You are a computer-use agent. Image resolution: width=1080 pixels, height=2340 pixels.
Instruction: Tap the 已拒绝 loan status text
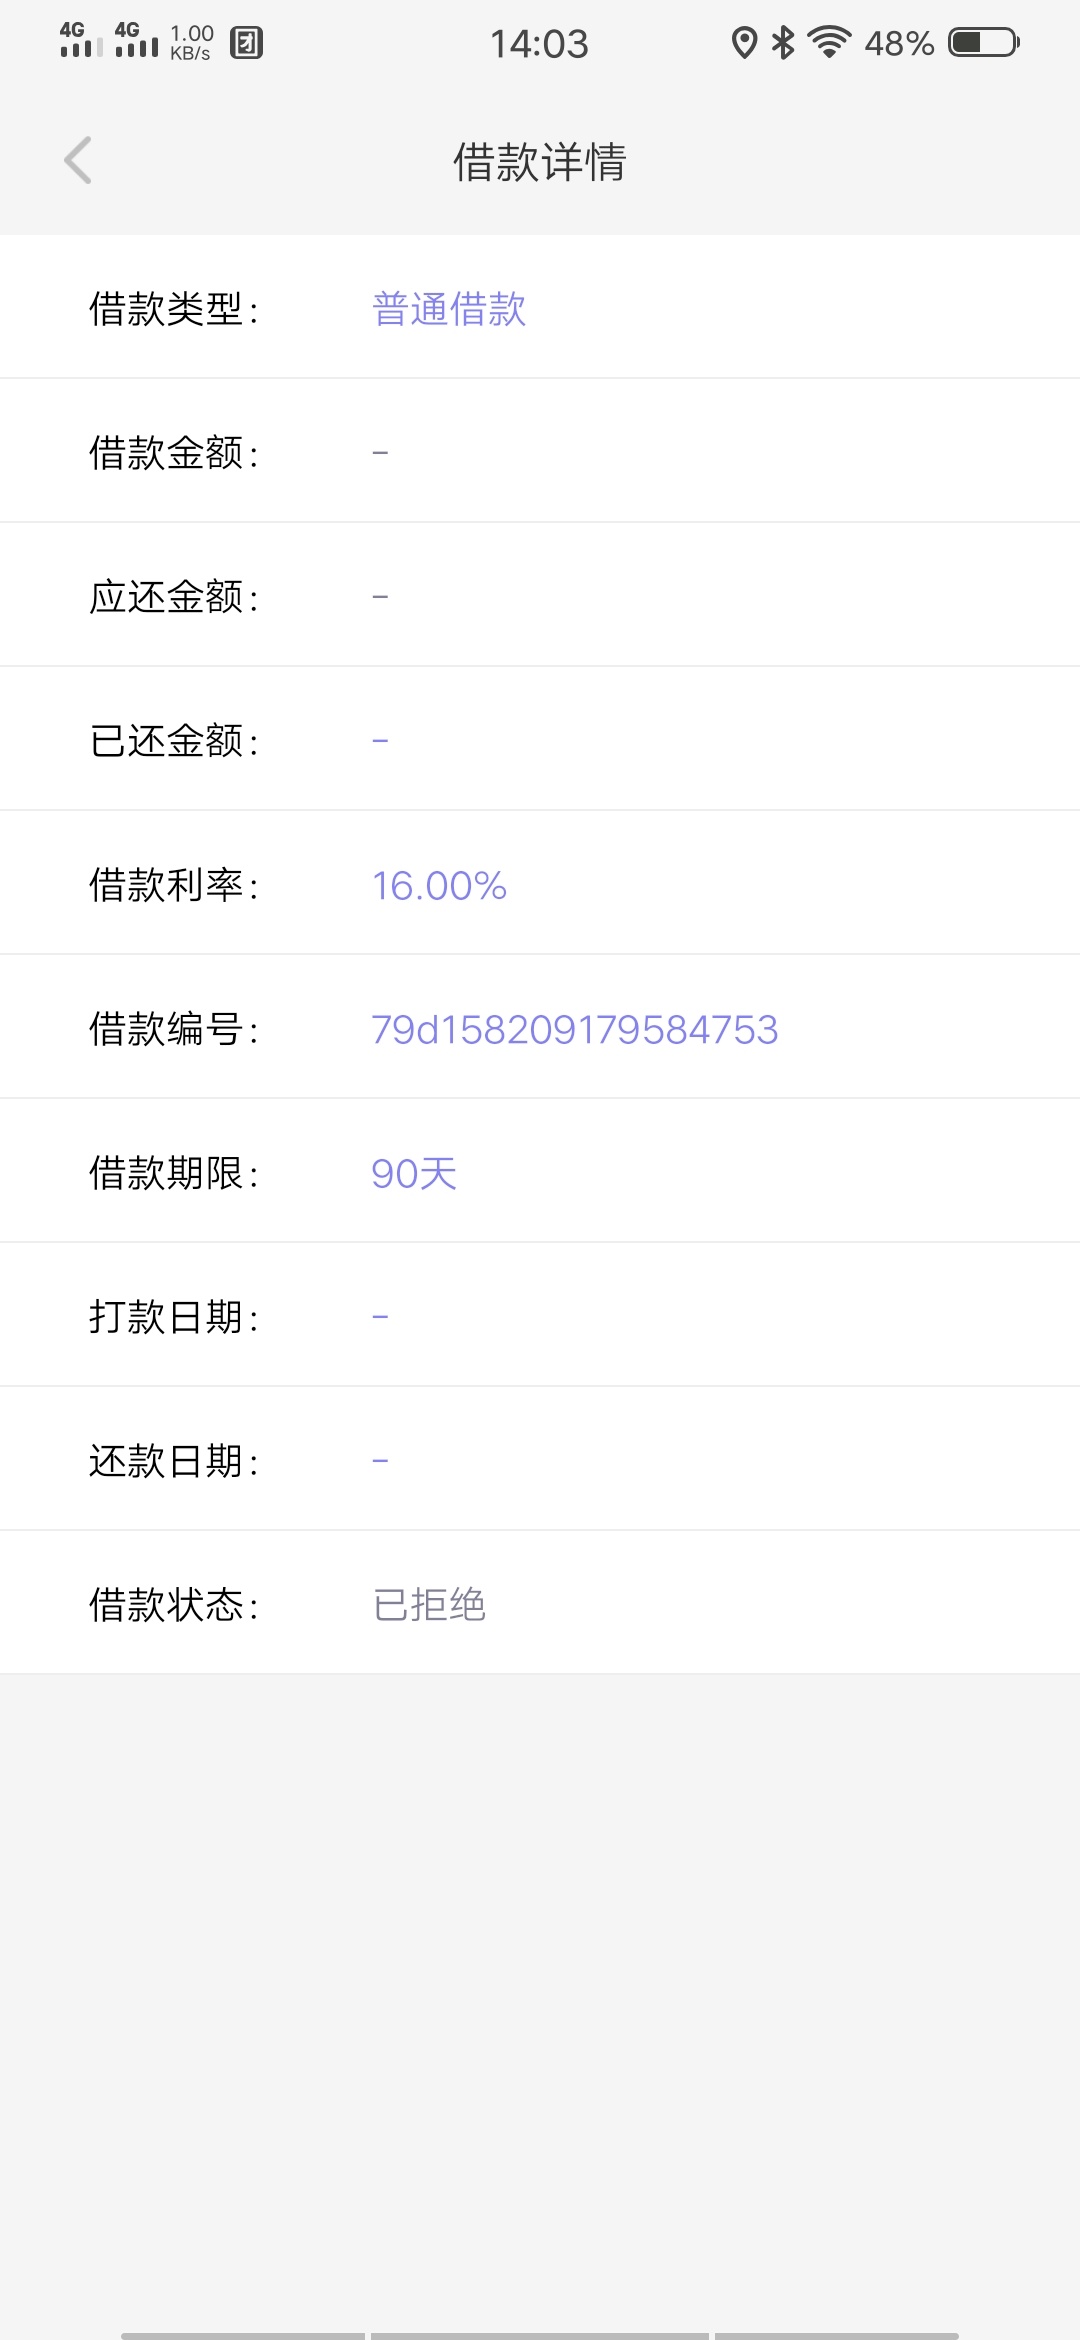point(429,1605)
